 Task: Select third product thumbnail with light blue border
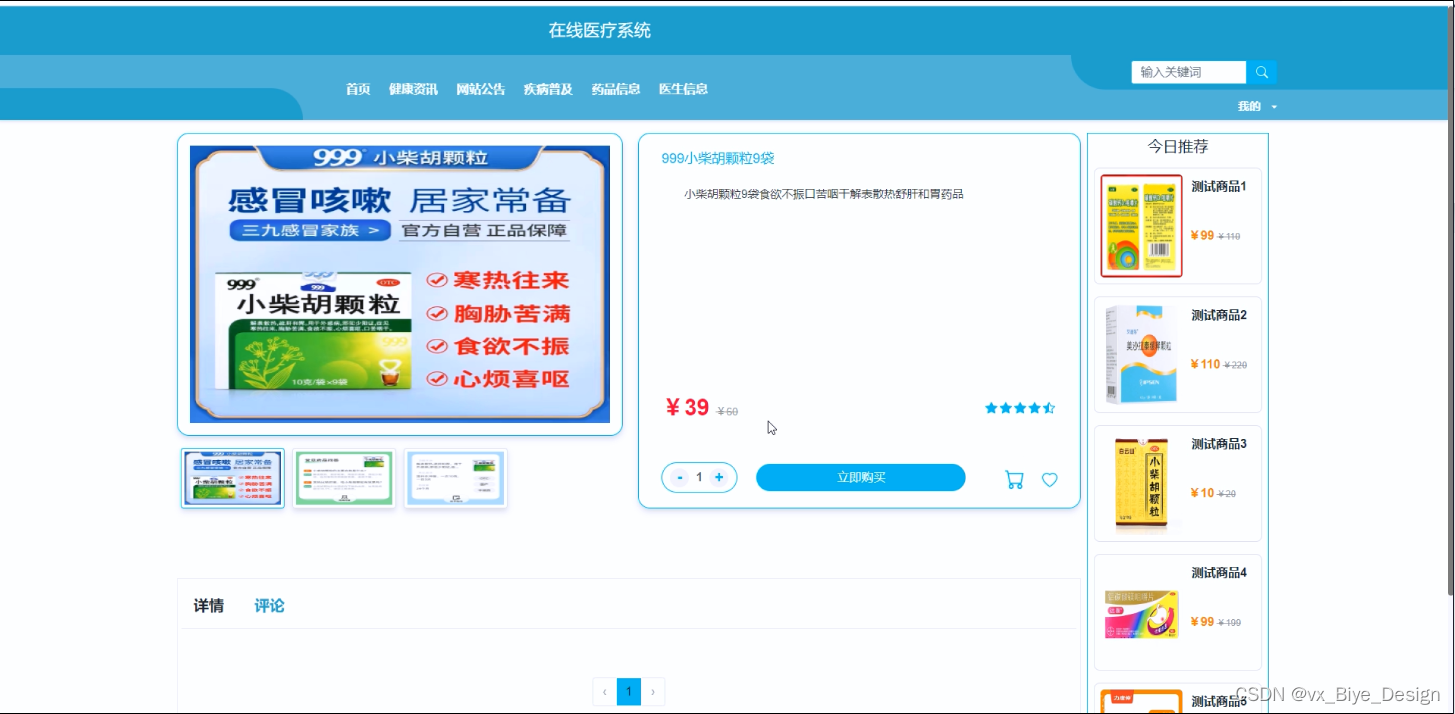[x=456, y=478]
